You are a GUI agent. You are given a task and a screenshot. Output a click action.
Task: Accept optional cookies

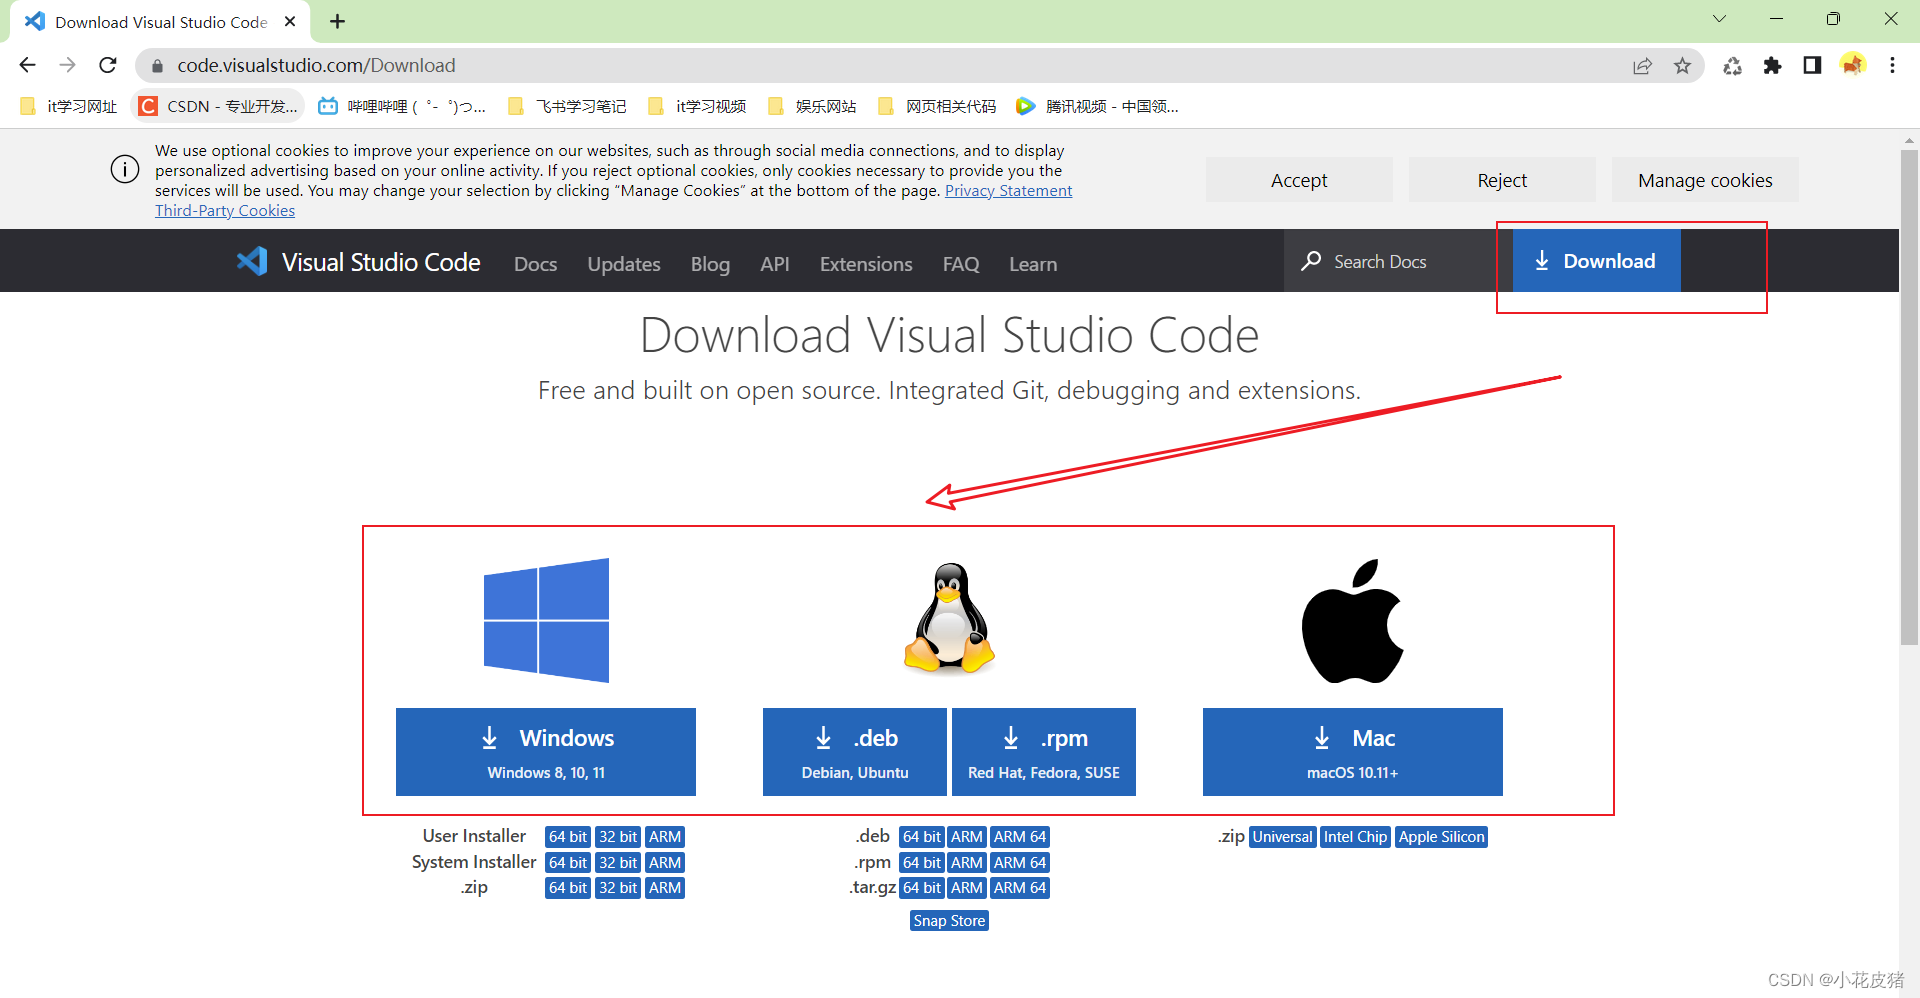coord(1299,180)
